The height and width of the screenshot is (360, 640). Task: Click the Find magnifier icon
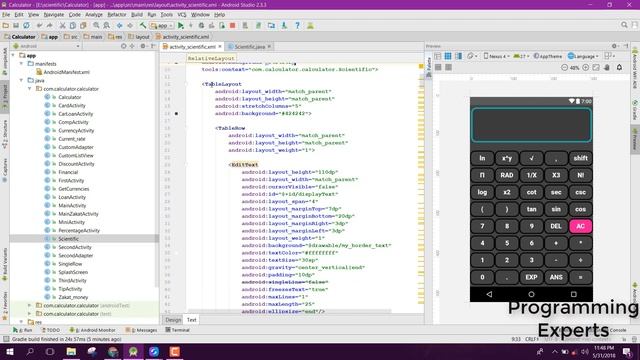96,25
